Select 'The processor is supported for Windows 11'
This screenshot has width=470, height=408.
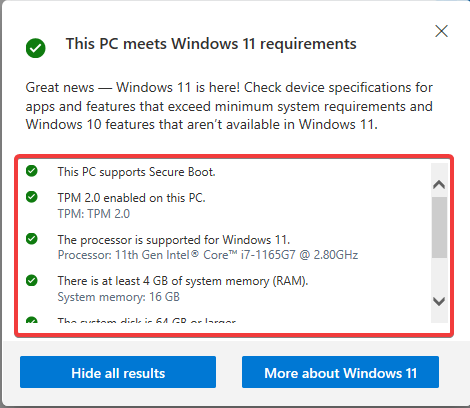(174, 240)
